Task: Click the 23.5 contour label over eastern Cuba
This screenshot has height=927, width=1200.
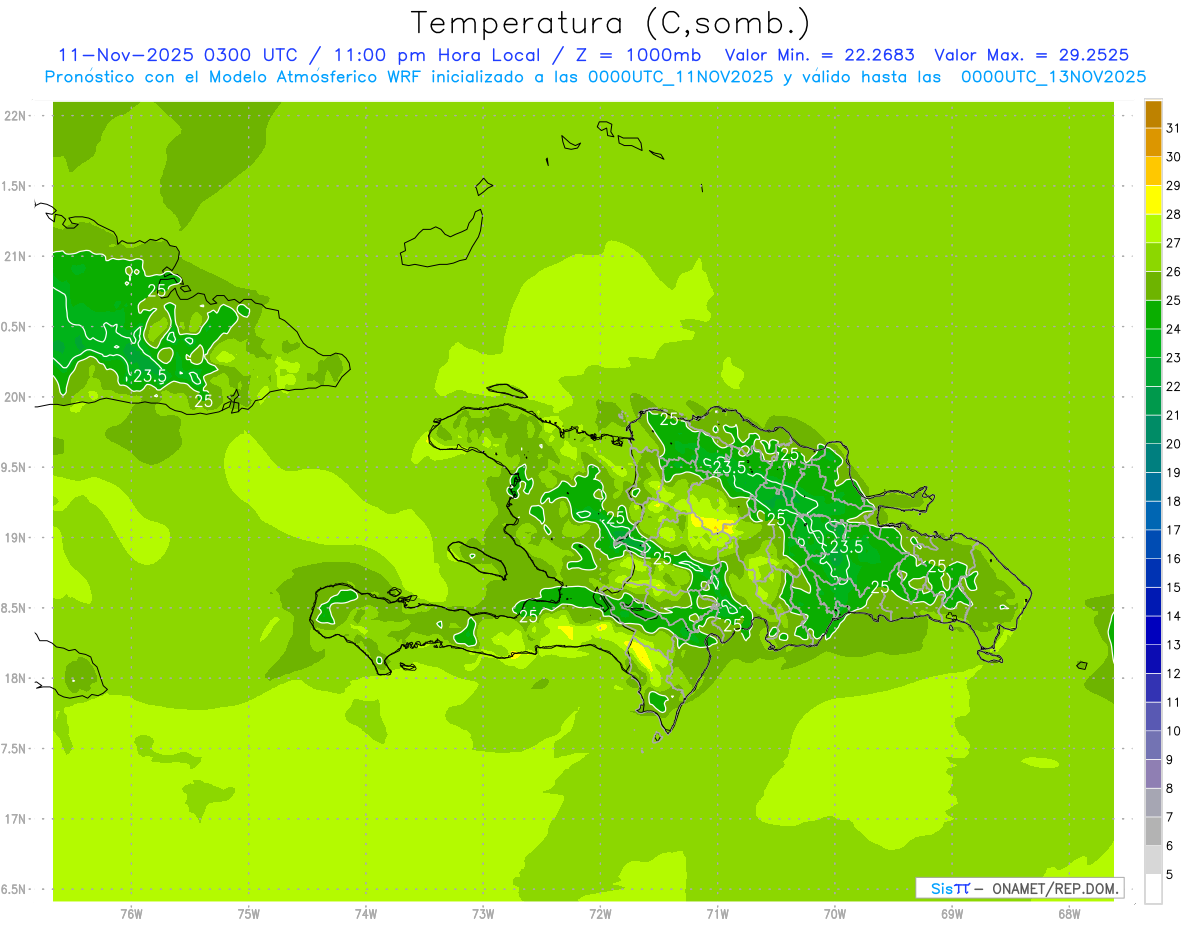Action: 150,377
